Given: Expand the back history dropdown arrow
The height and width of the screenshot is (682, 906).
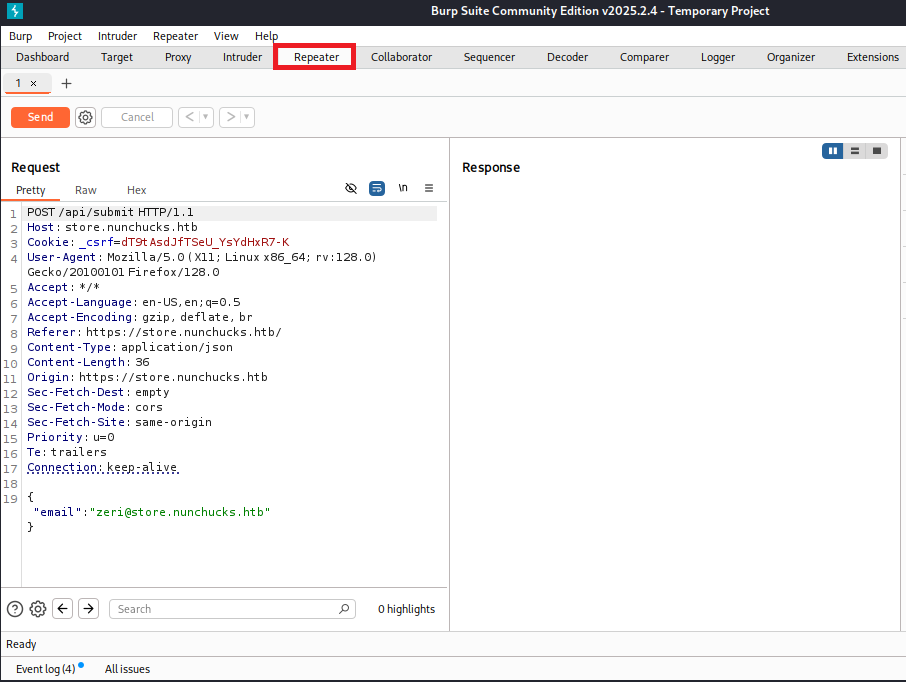Looking at the screenshot, I should point(207,117).
